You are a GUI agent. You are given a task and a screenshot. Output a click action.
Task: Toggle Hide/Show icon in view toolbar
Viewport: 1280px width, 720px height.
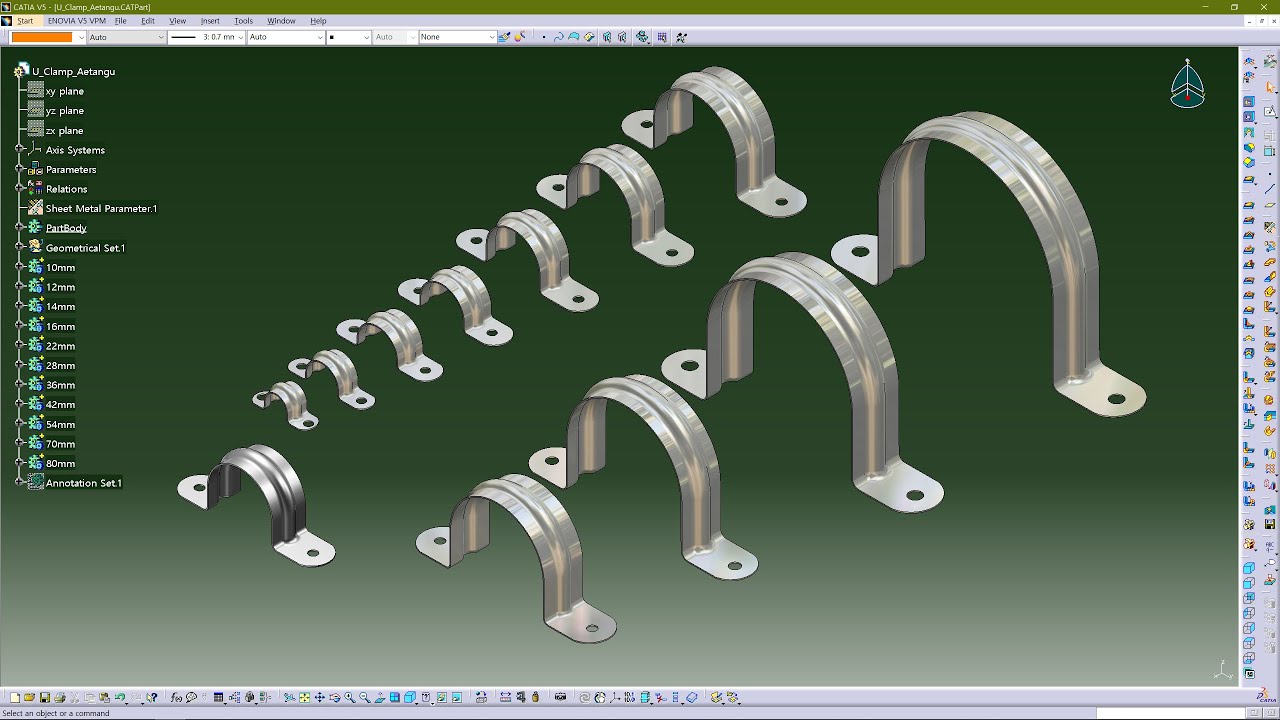[x=441, y=697]
